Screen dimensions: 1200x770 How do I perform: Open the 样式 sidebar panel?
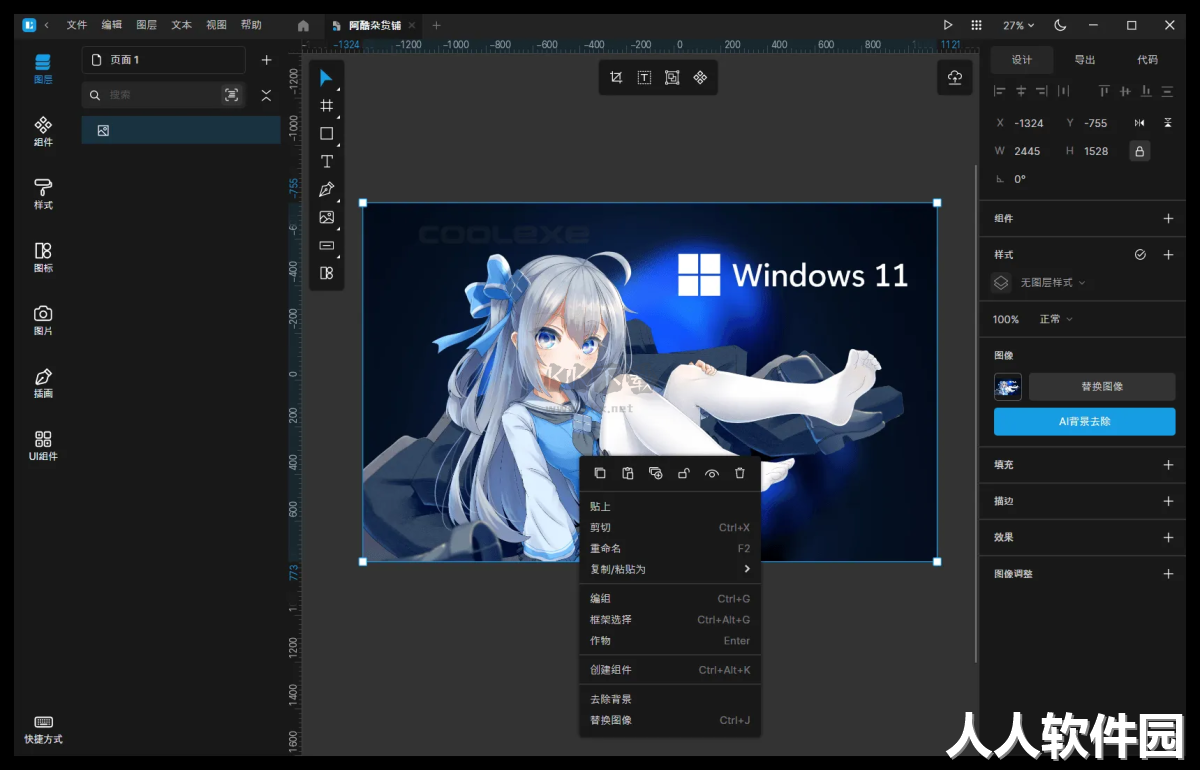[x=43, y=194]
